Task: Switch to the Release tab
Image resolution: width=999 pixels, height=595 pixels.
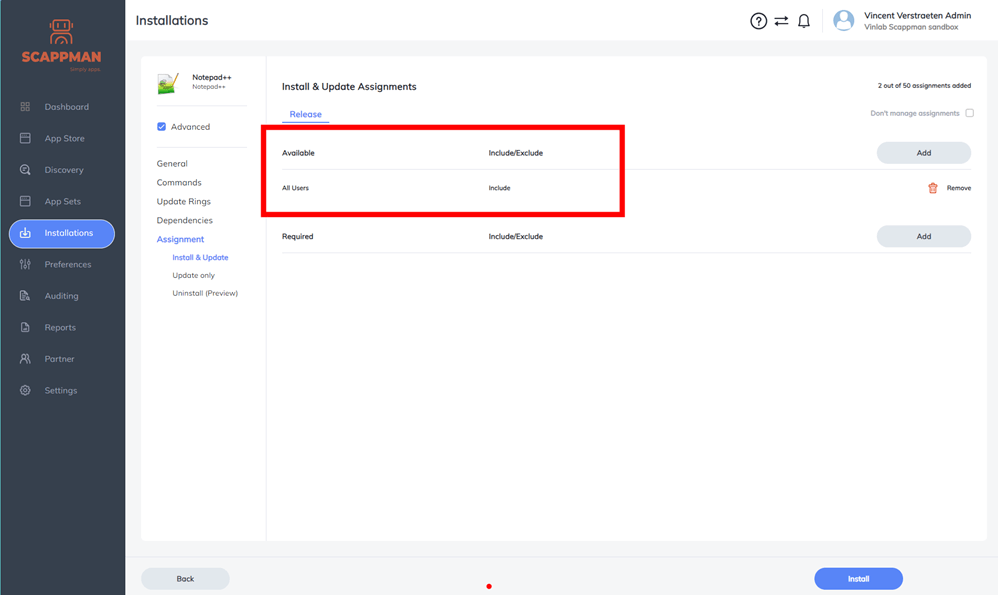Action: 306,114
